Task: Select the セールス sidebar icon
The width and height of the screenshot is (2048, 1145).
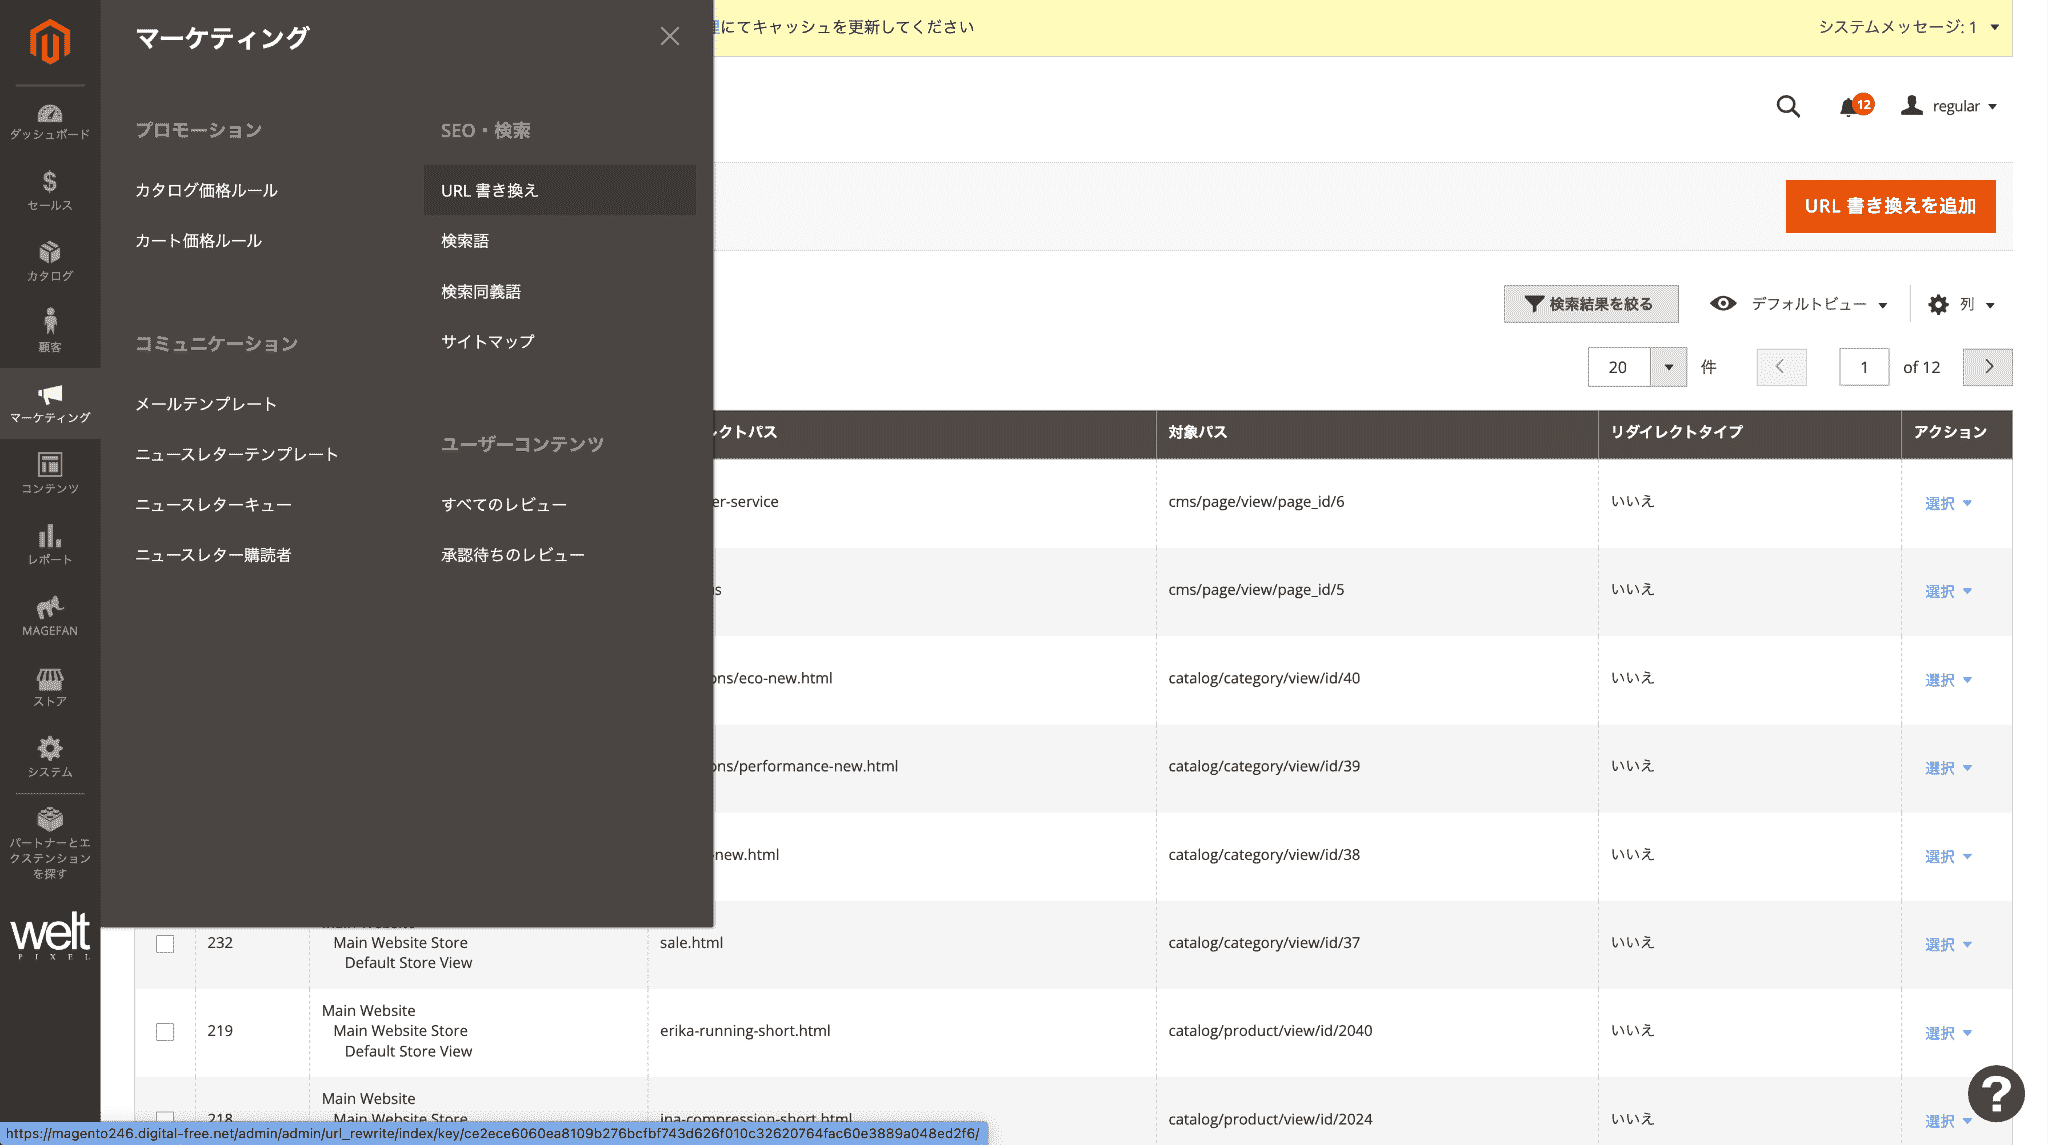Action: (x=50, y=190)
